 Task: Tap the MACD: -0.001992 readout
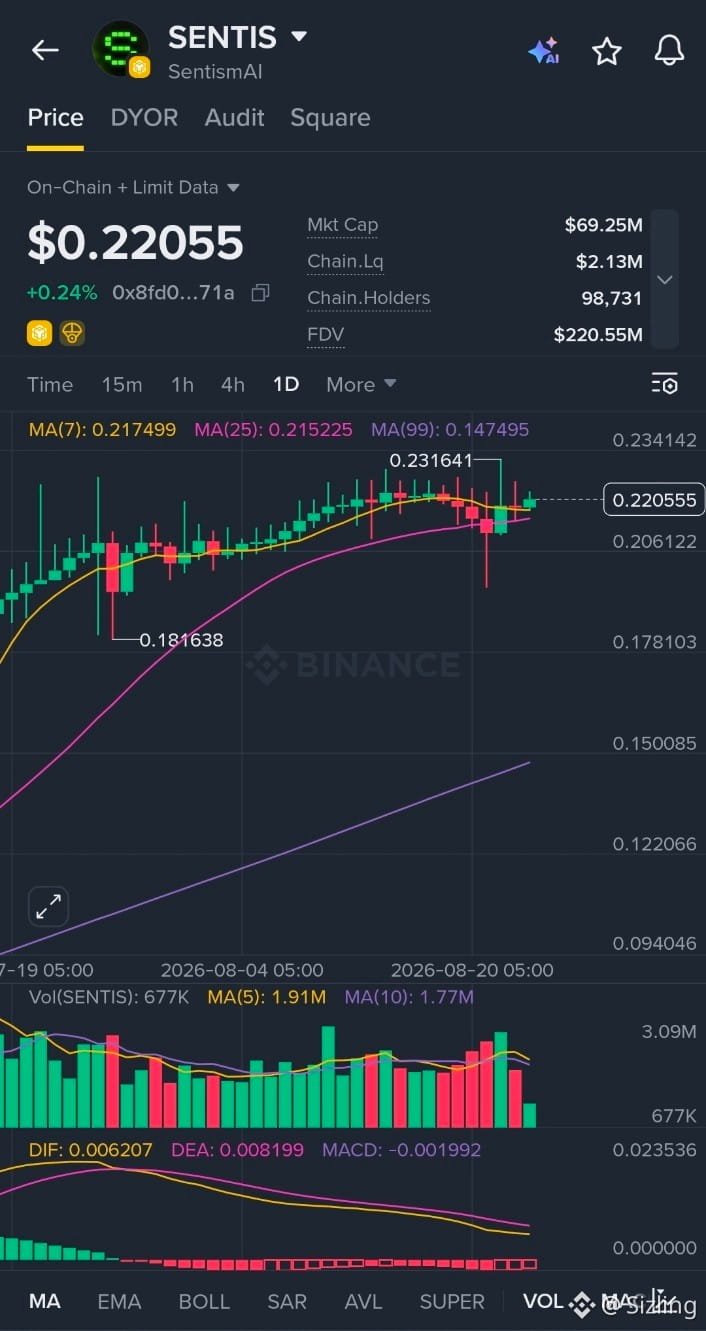click(401, 1150)
